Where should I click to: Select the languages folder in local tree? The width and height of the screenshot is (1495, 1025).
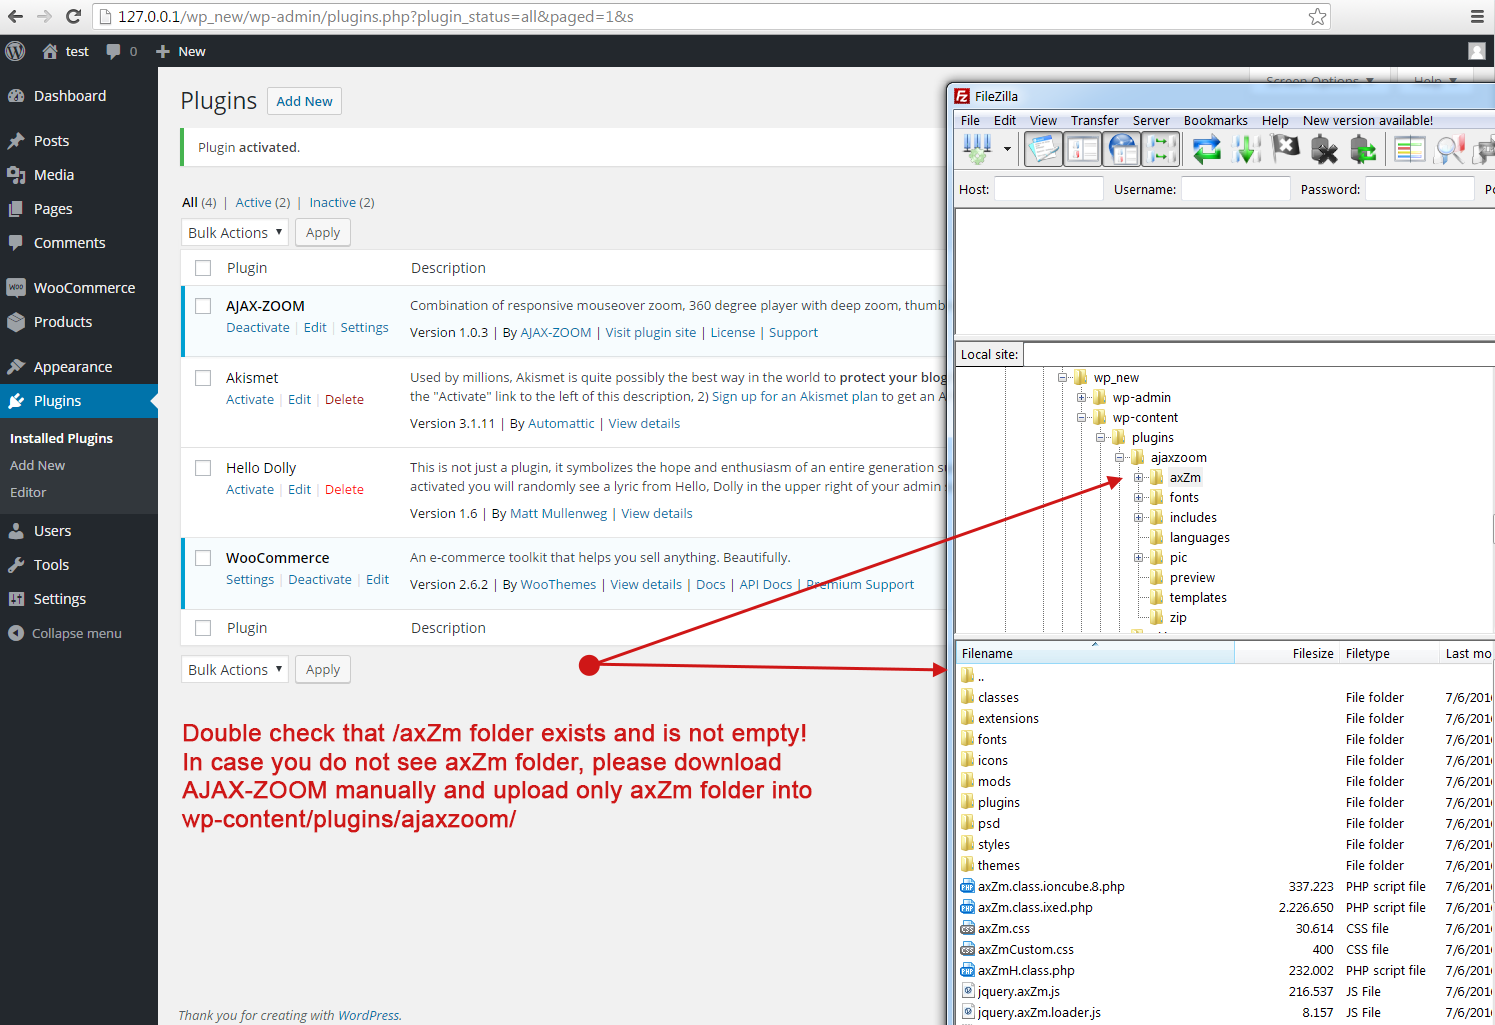click(1199, 538)
